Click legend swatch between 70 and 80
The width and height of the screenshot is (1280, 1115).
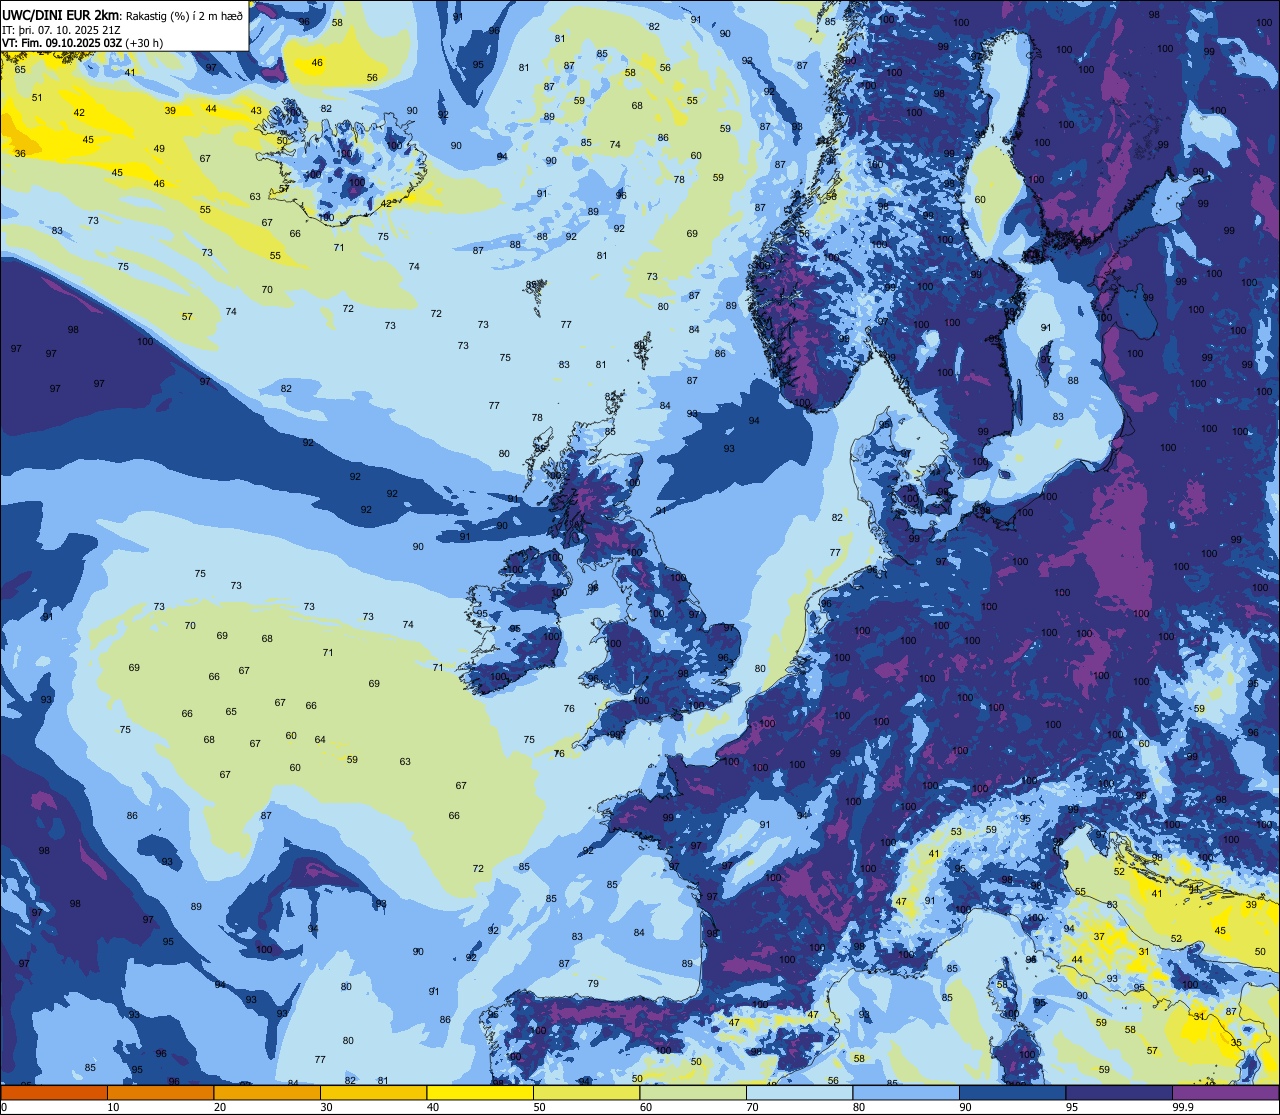point(799,1092)
